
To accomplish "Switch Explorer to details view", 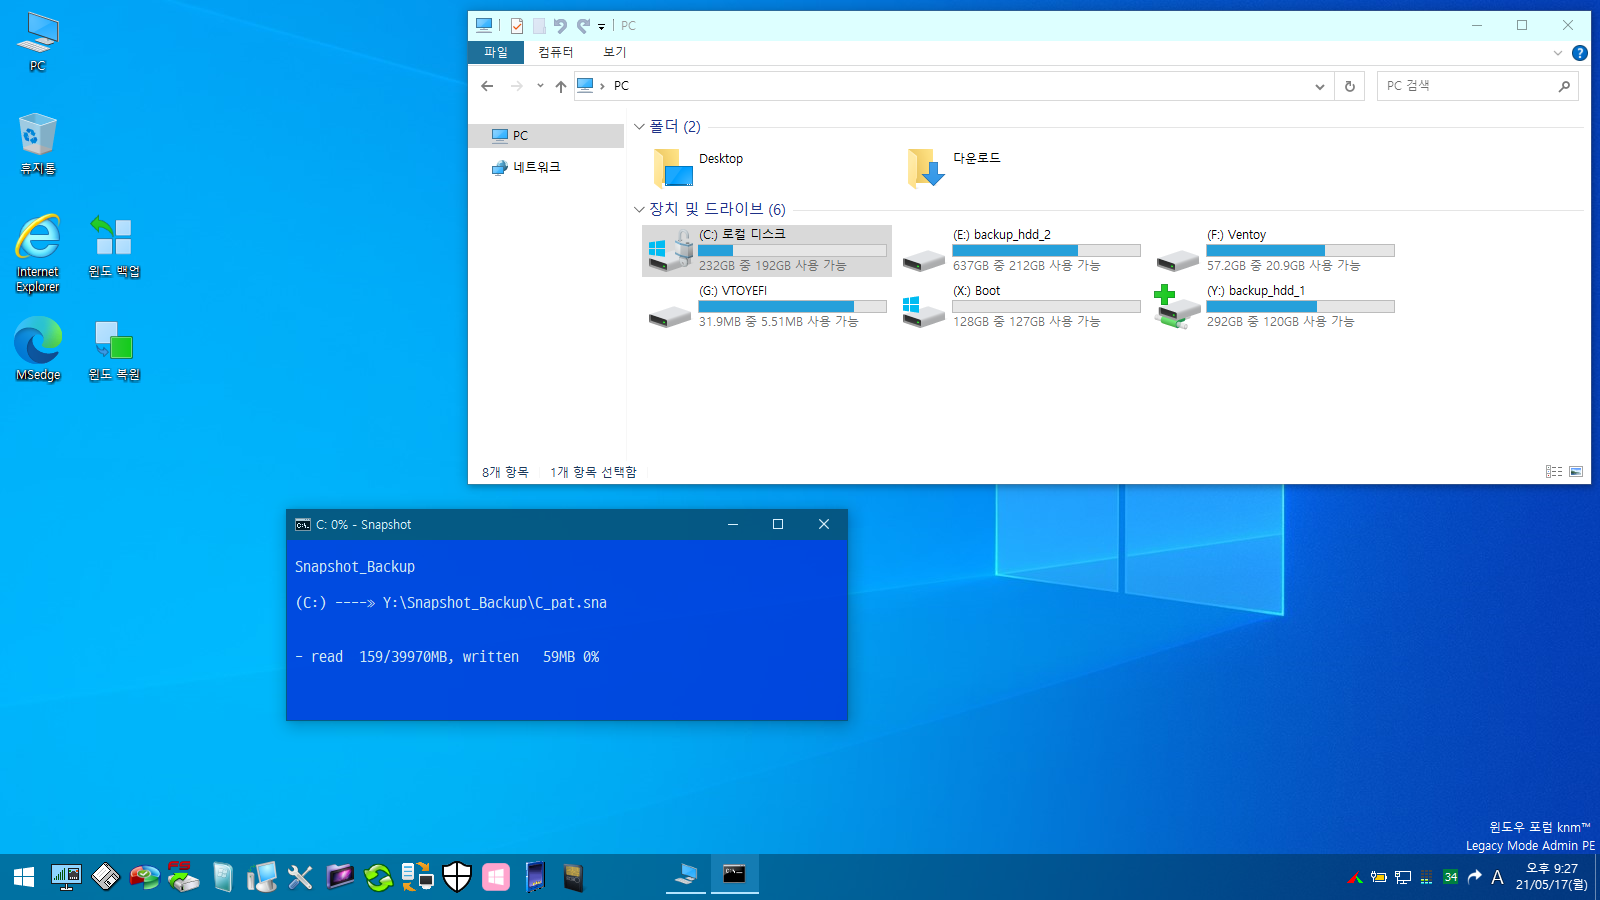I will click(1554, 472).
